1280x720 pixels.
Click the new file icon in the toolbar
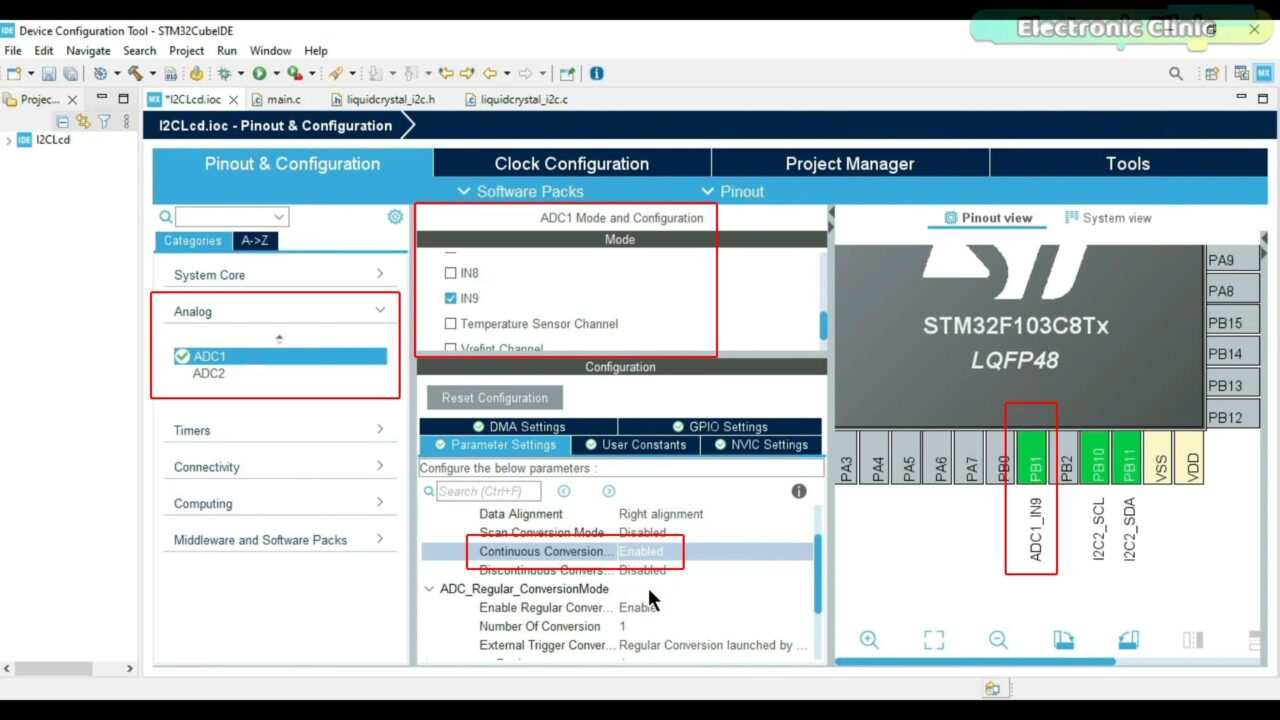tap(14, 74)
